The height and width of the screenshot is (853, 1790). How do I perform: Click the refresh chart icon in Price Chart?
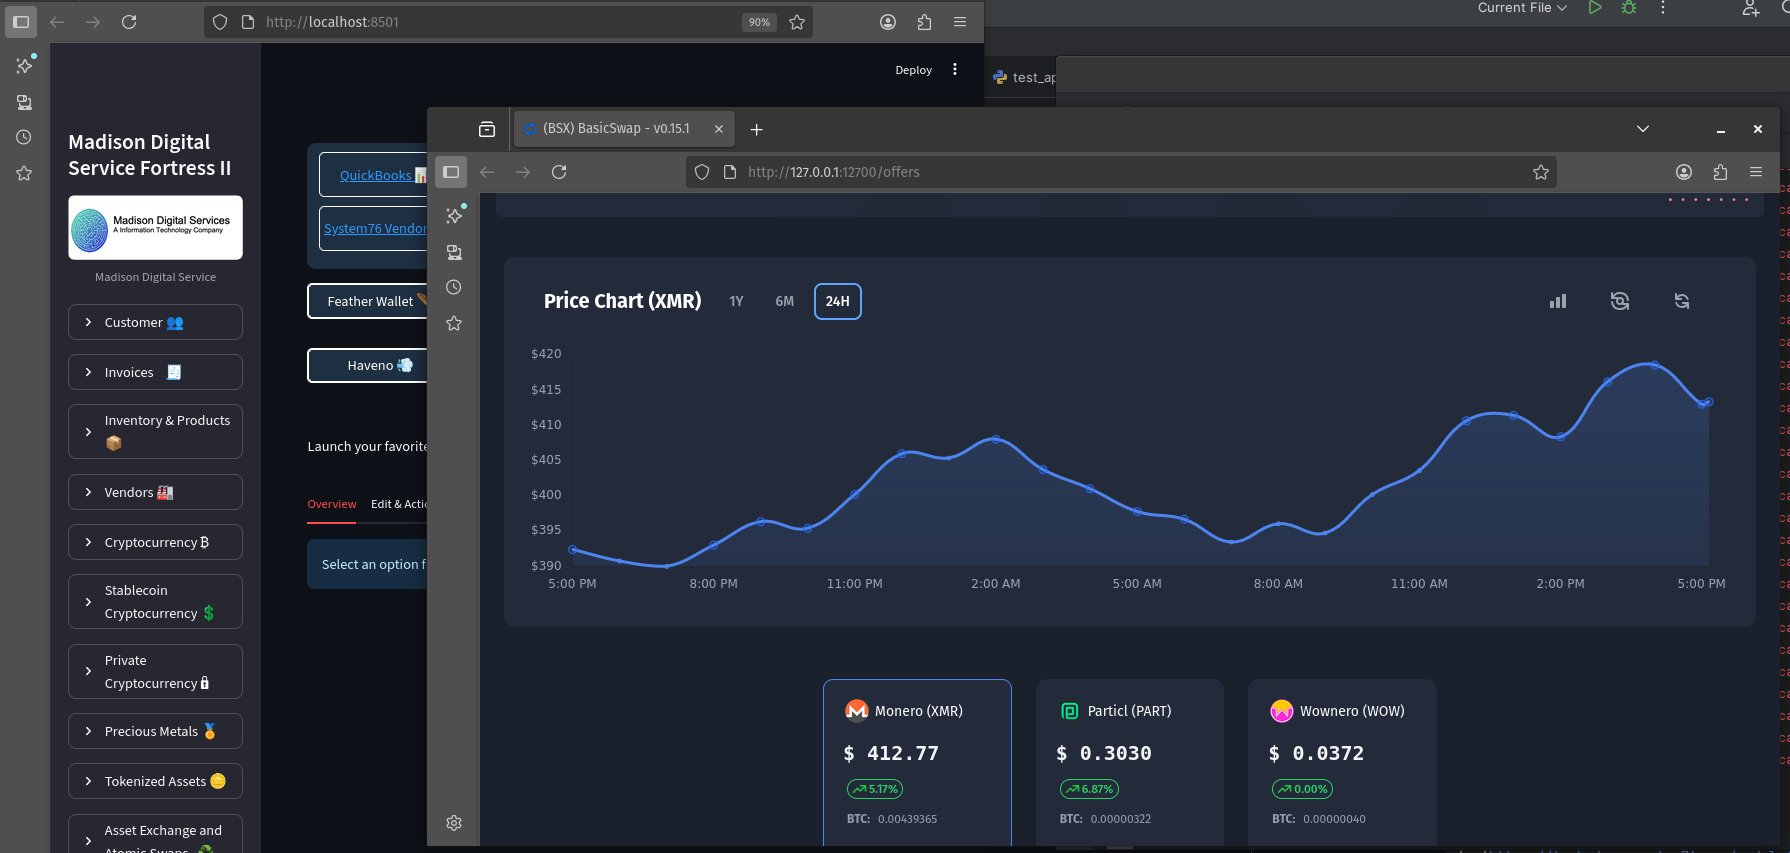[x=1681, y=301]
